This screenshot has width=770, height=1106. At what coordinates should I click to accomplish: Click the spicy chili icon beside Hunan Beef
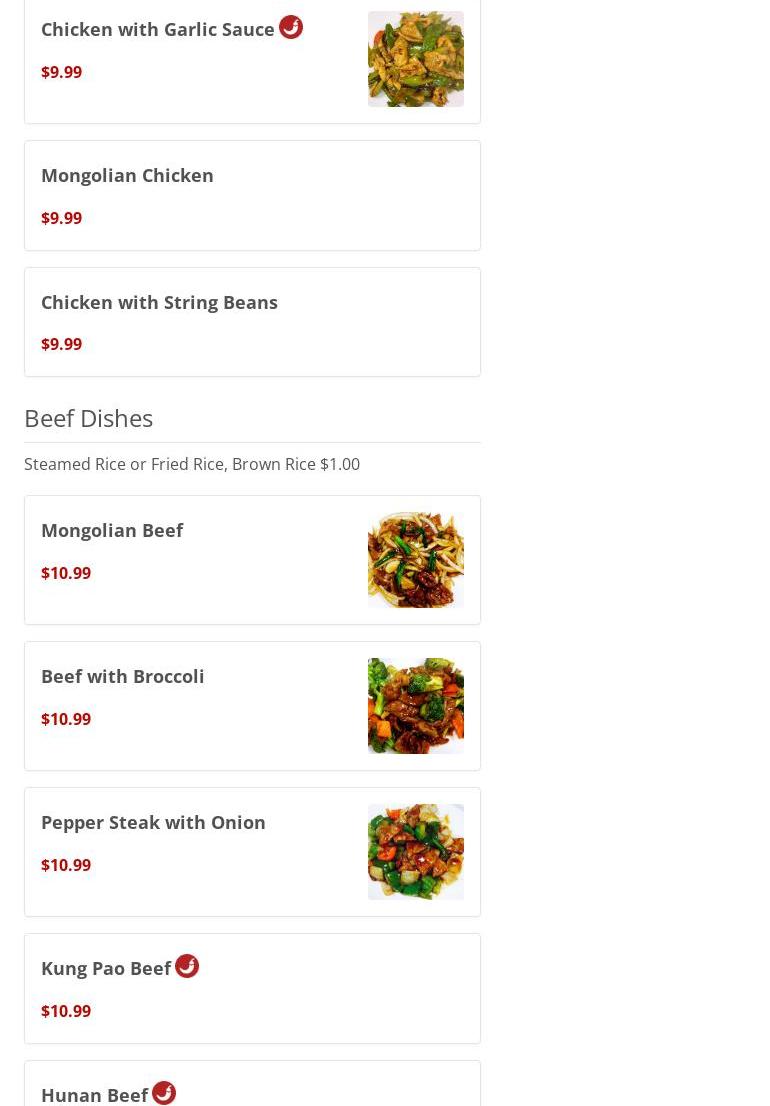pos(164,1093)
